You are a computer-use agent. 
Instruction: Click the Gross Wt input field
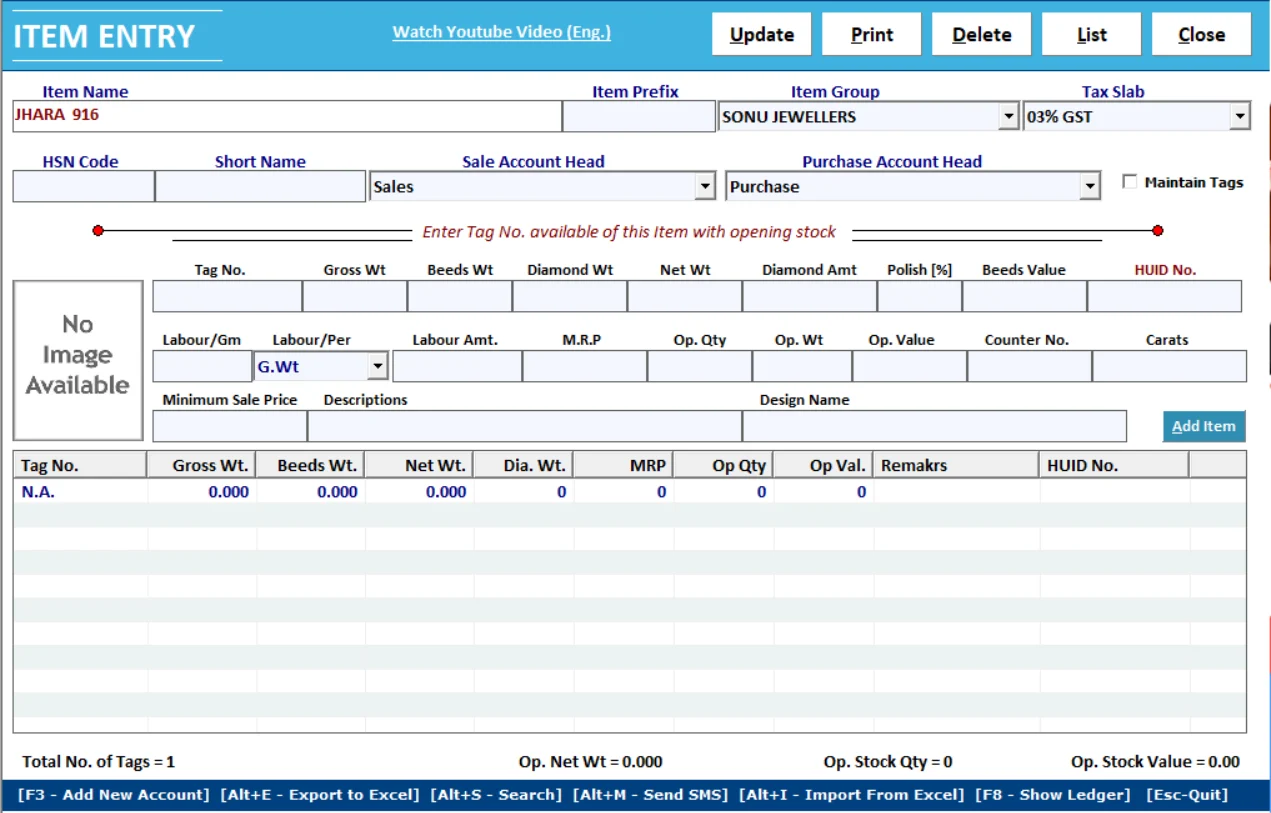pyautogui.click(x=355, y=297)
